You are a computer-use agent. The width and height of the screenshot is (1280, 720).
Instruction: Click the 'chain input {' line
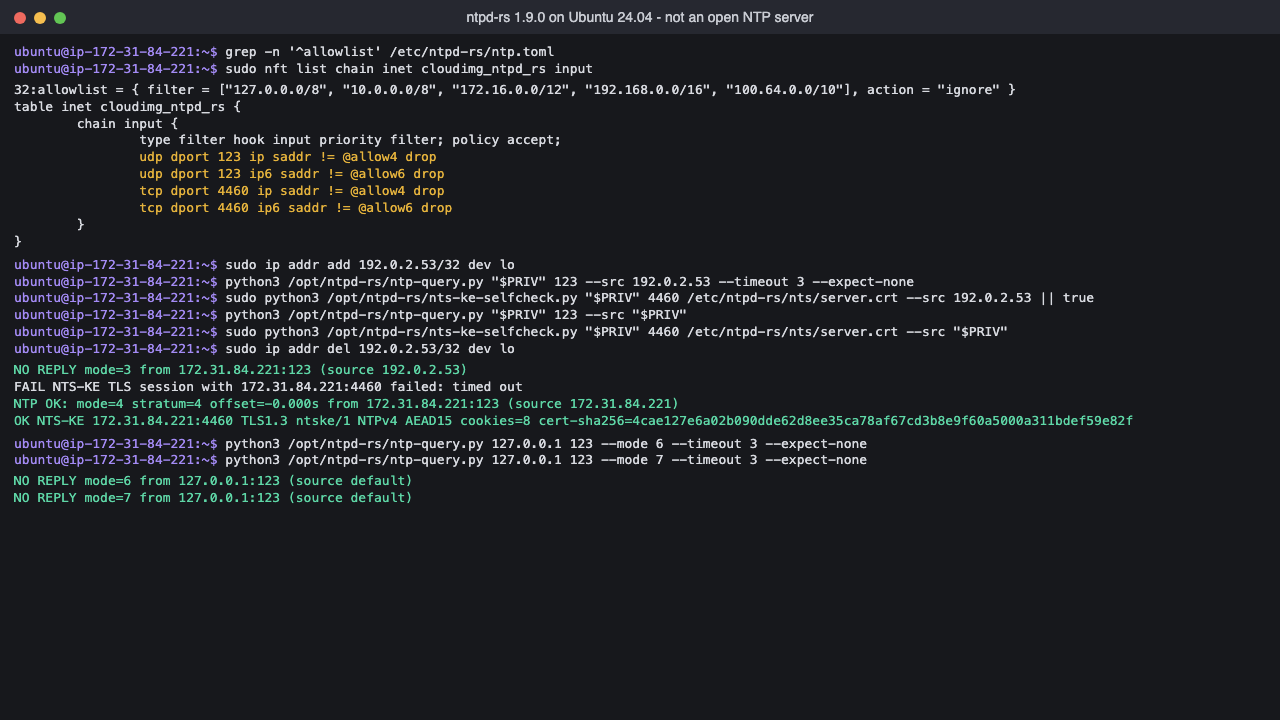(127, 124)
